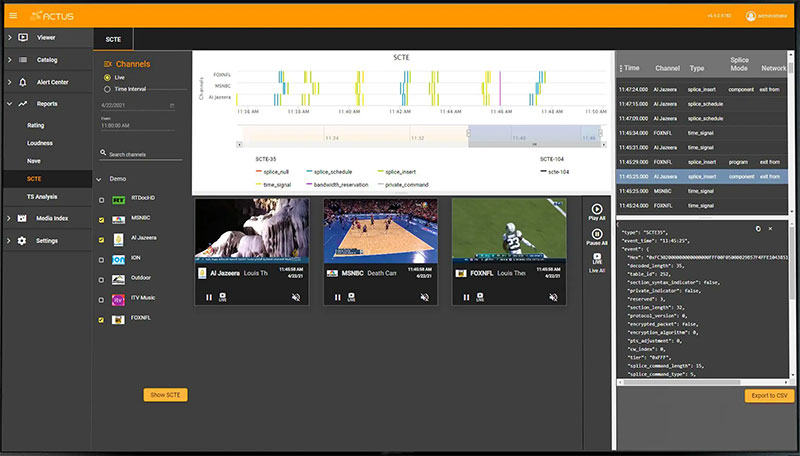Uncheck the MSNBC channel checkbox
This screenshot has height=456, width=800.
tap(101, 218)
